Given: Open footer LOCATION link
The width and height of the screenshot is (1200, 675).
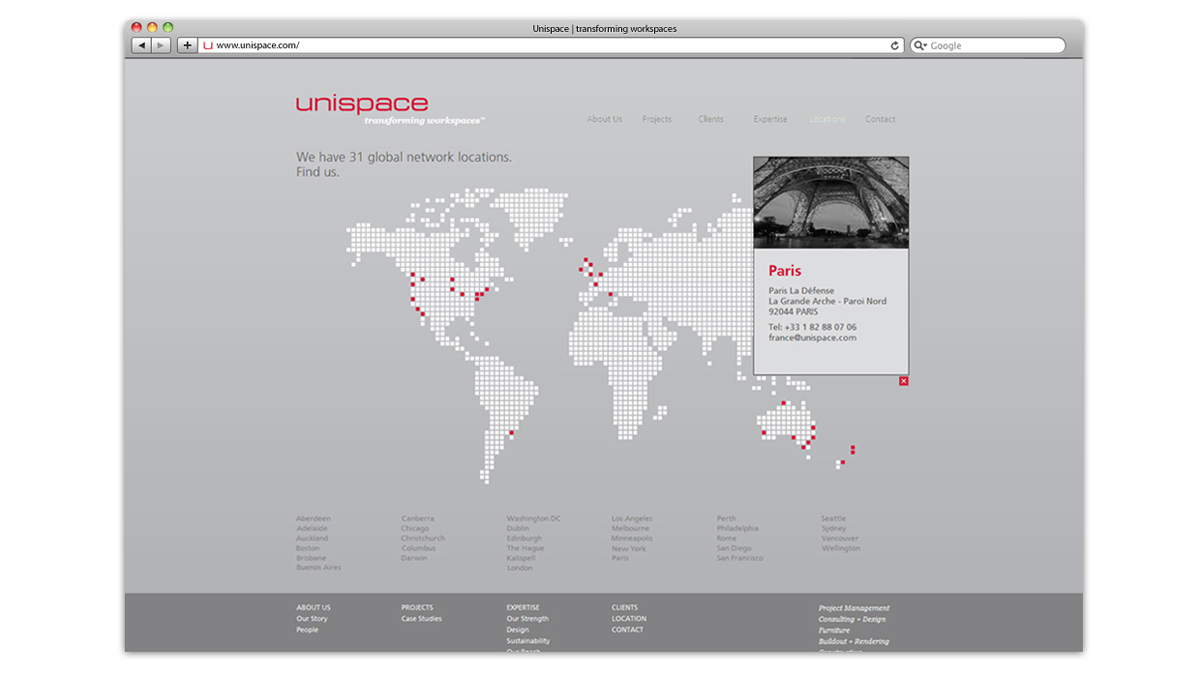Looking at the screenshot, I should coord(629,618).
